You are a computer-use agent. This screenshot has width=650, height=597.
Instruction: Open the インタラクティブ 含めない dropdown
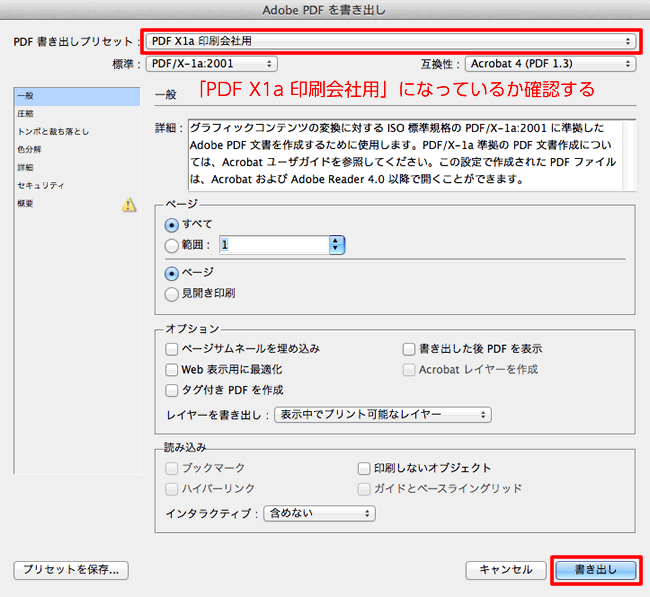pyautogui.click(x=319, y=513)
